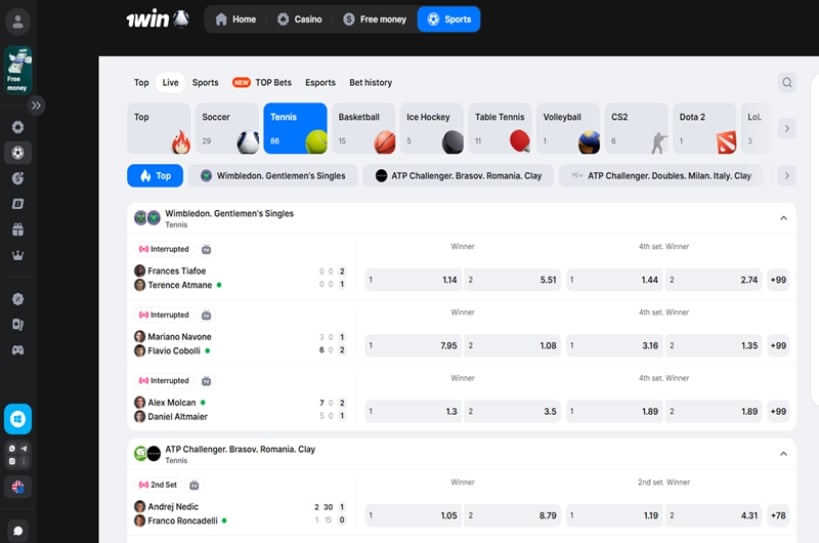Select the Dota 2 sport card
The width and height of the screenshot is (819, 543).
[705, 128]
